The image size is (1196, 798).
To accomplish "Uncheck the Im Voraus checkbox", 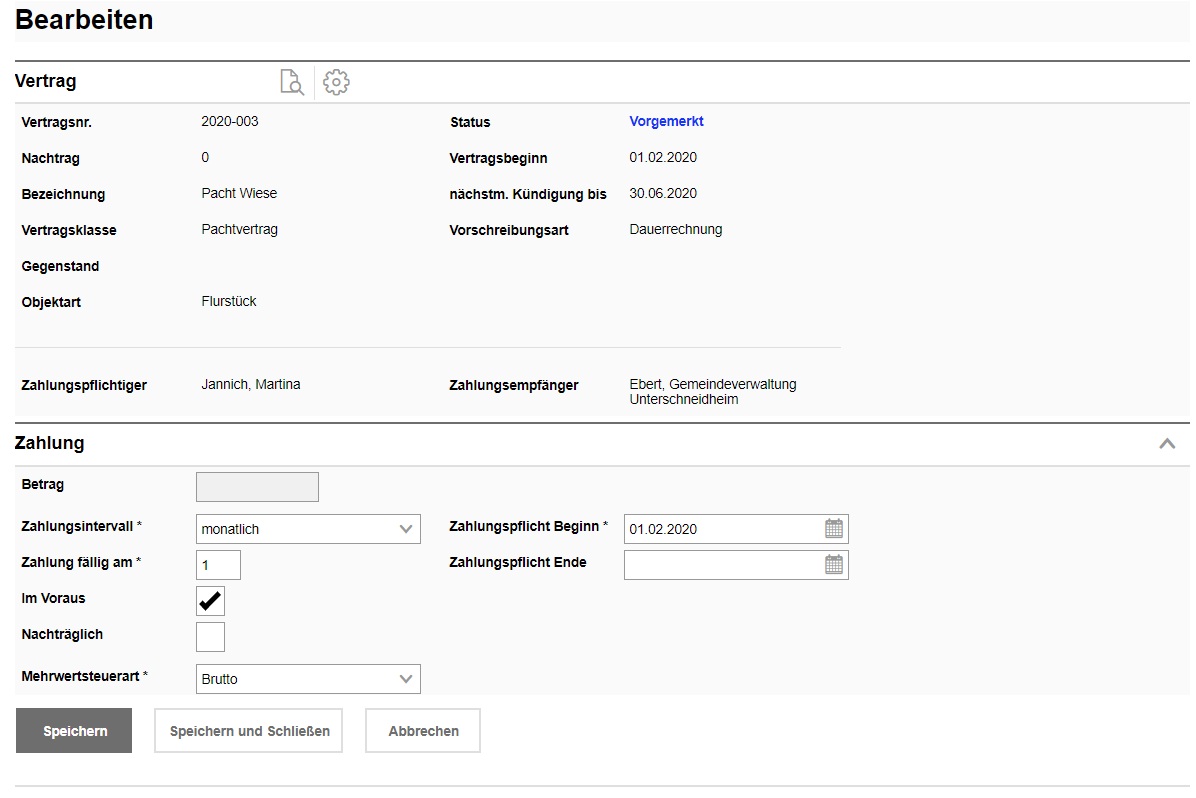I will click(210, 601).
